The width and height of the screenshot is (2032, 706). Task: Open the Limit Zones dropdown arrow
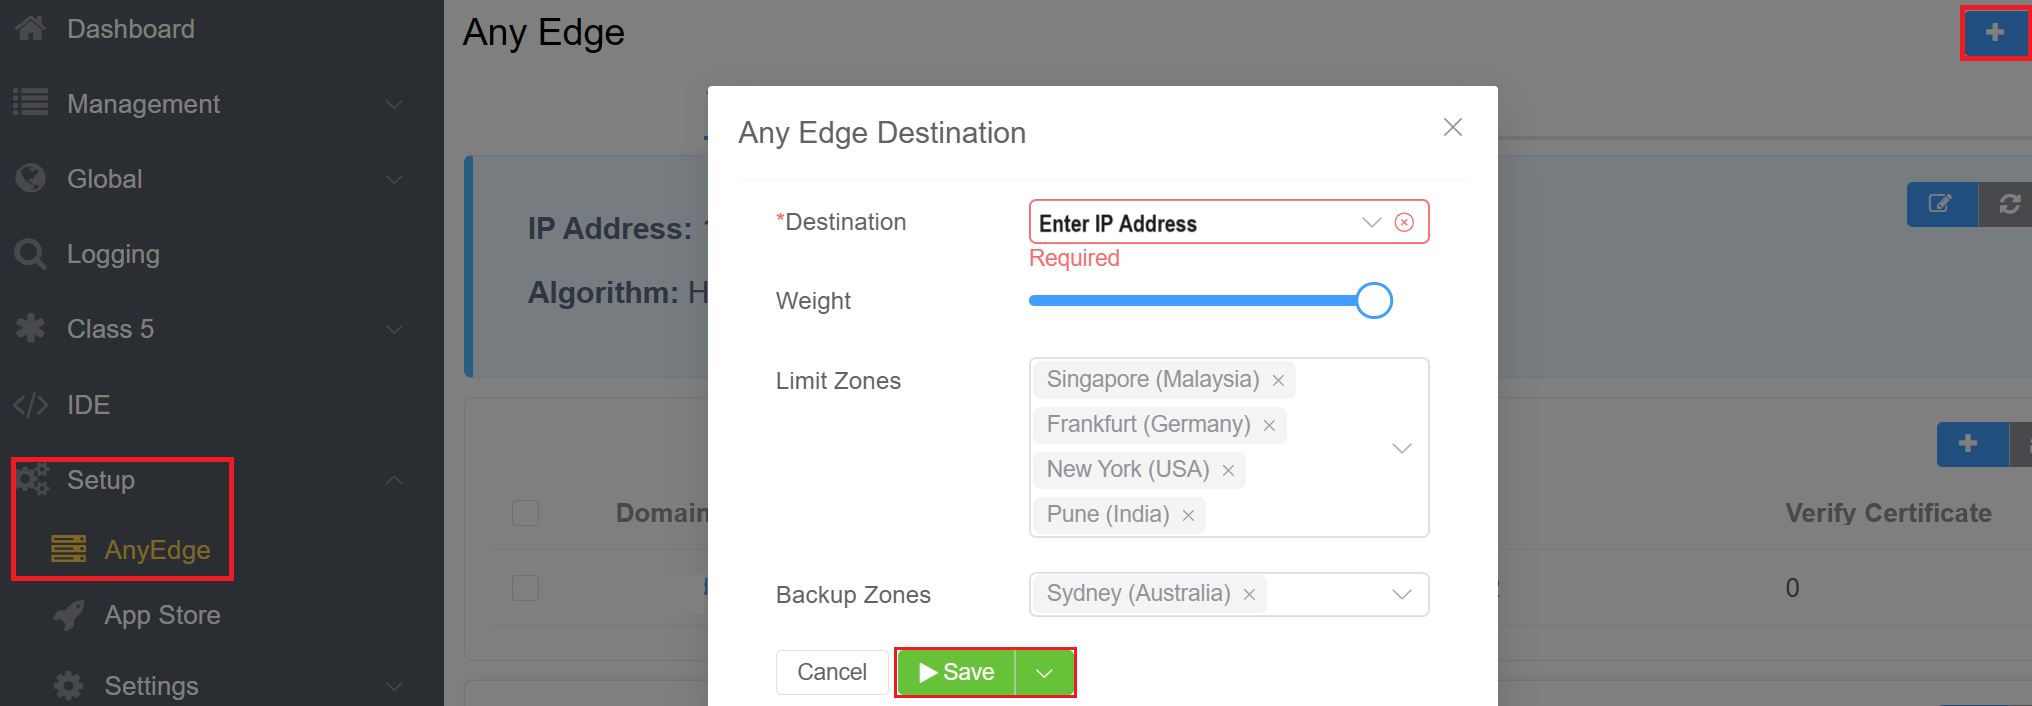(x=1402, y=448)
